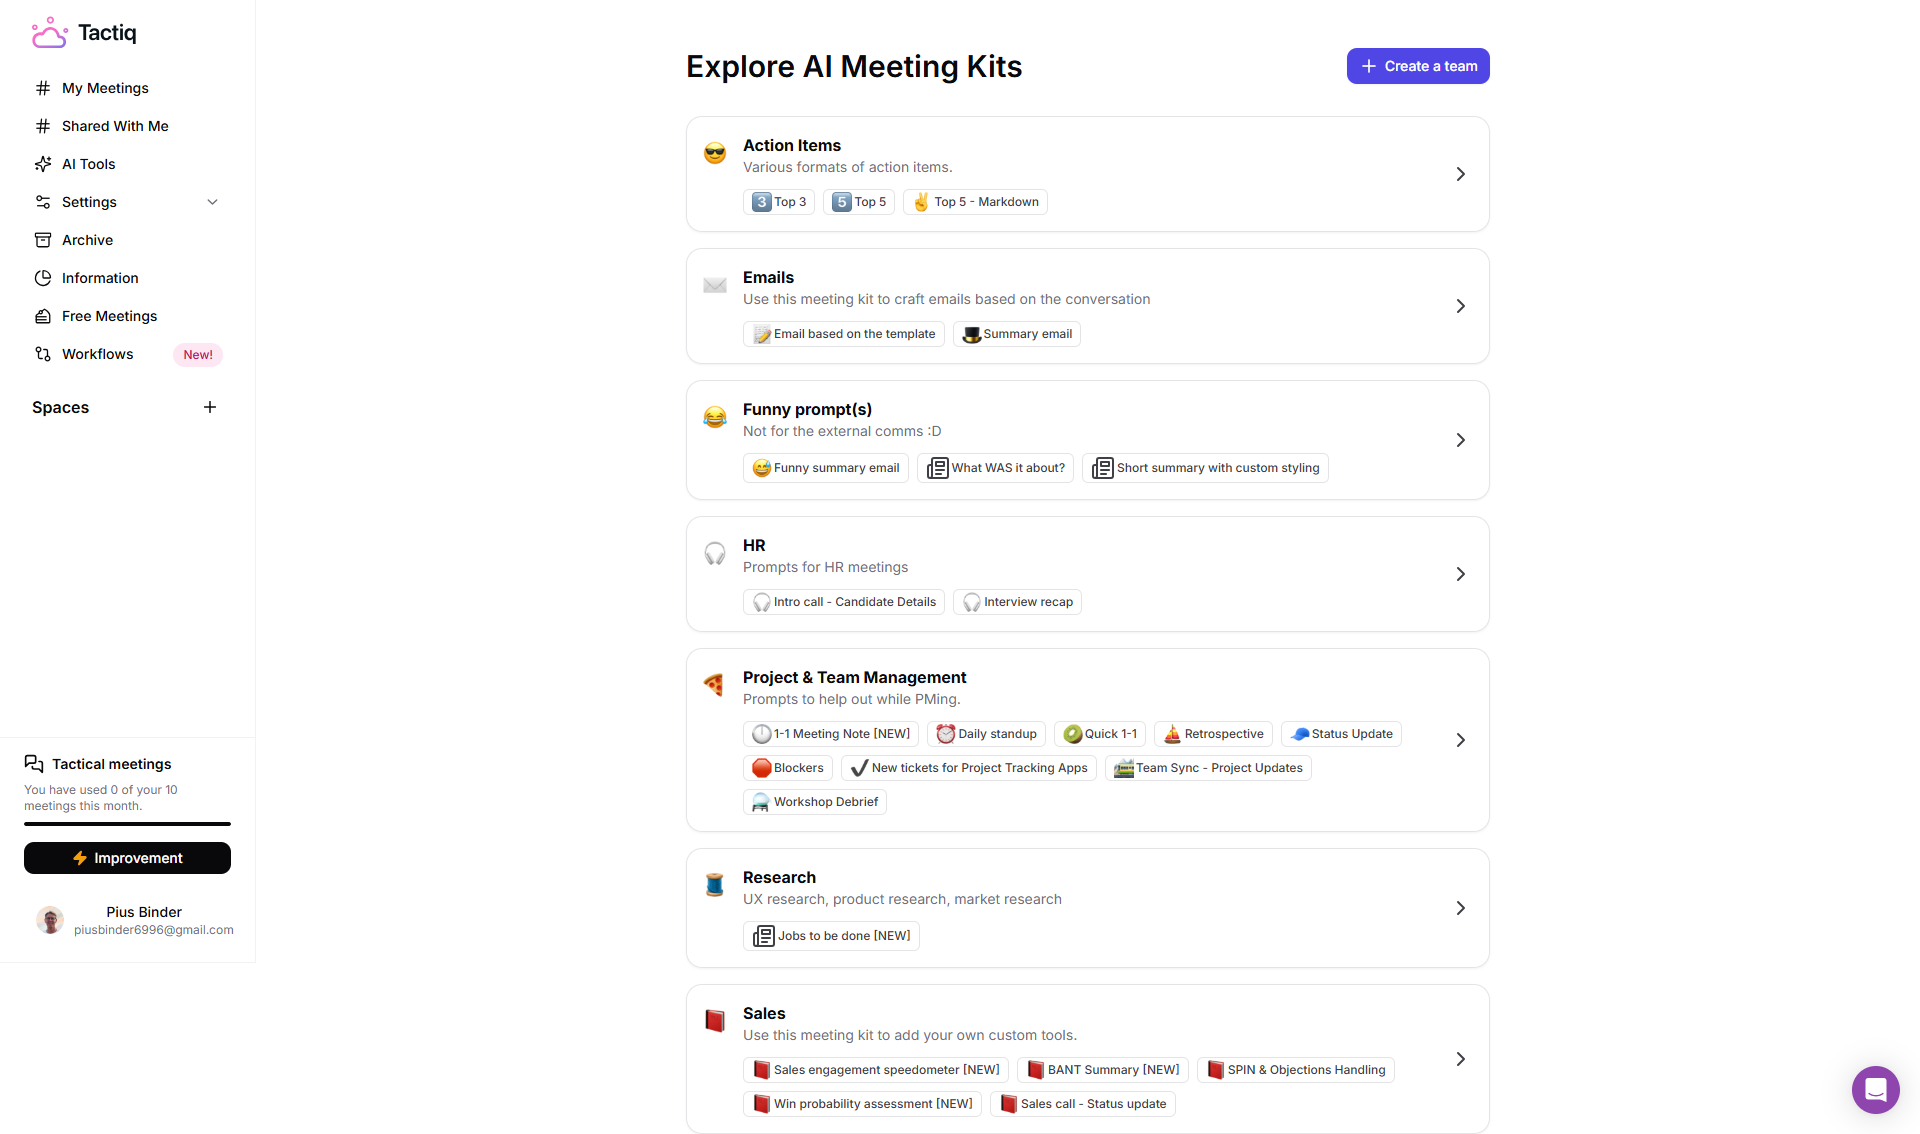Open the chat support bubble icon

tap(1875, 1089)
